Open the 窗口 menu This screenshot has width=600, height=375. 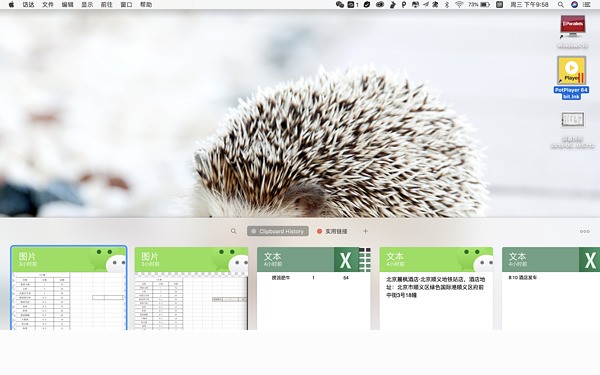(126, 5)
